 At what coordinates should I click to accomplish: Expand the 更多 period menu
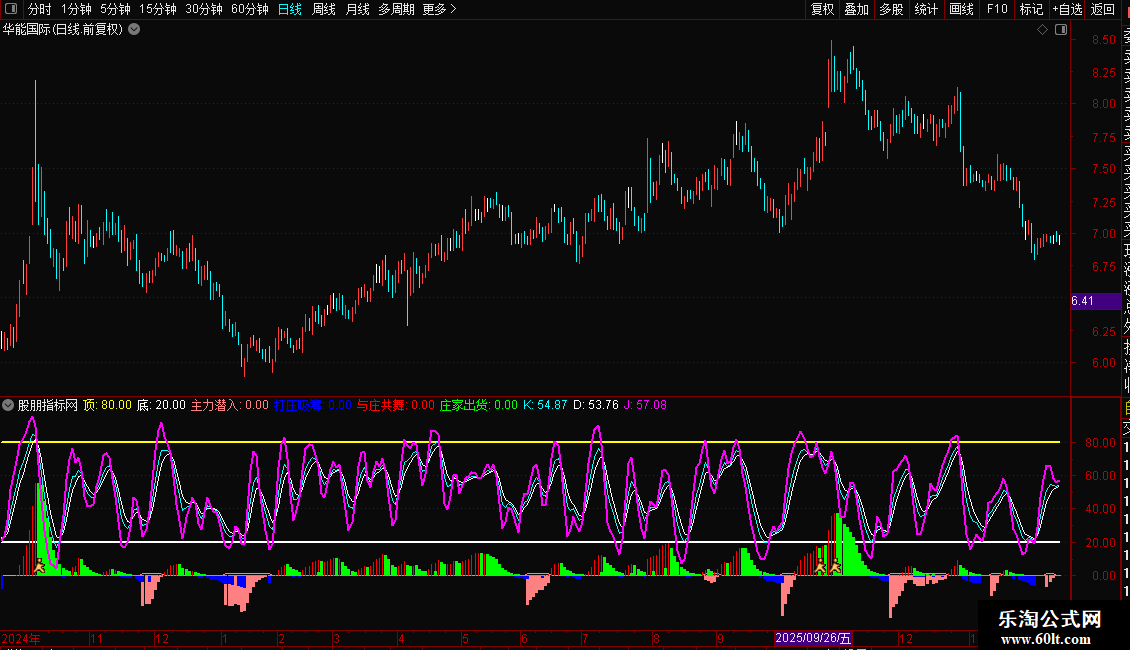[440, 9]
